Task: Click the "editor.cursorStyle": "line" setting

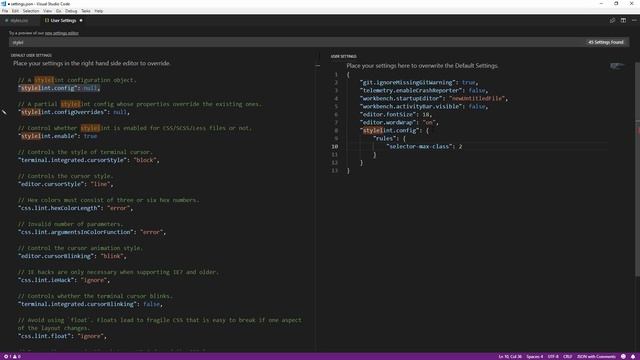Action: pos(65,184)
